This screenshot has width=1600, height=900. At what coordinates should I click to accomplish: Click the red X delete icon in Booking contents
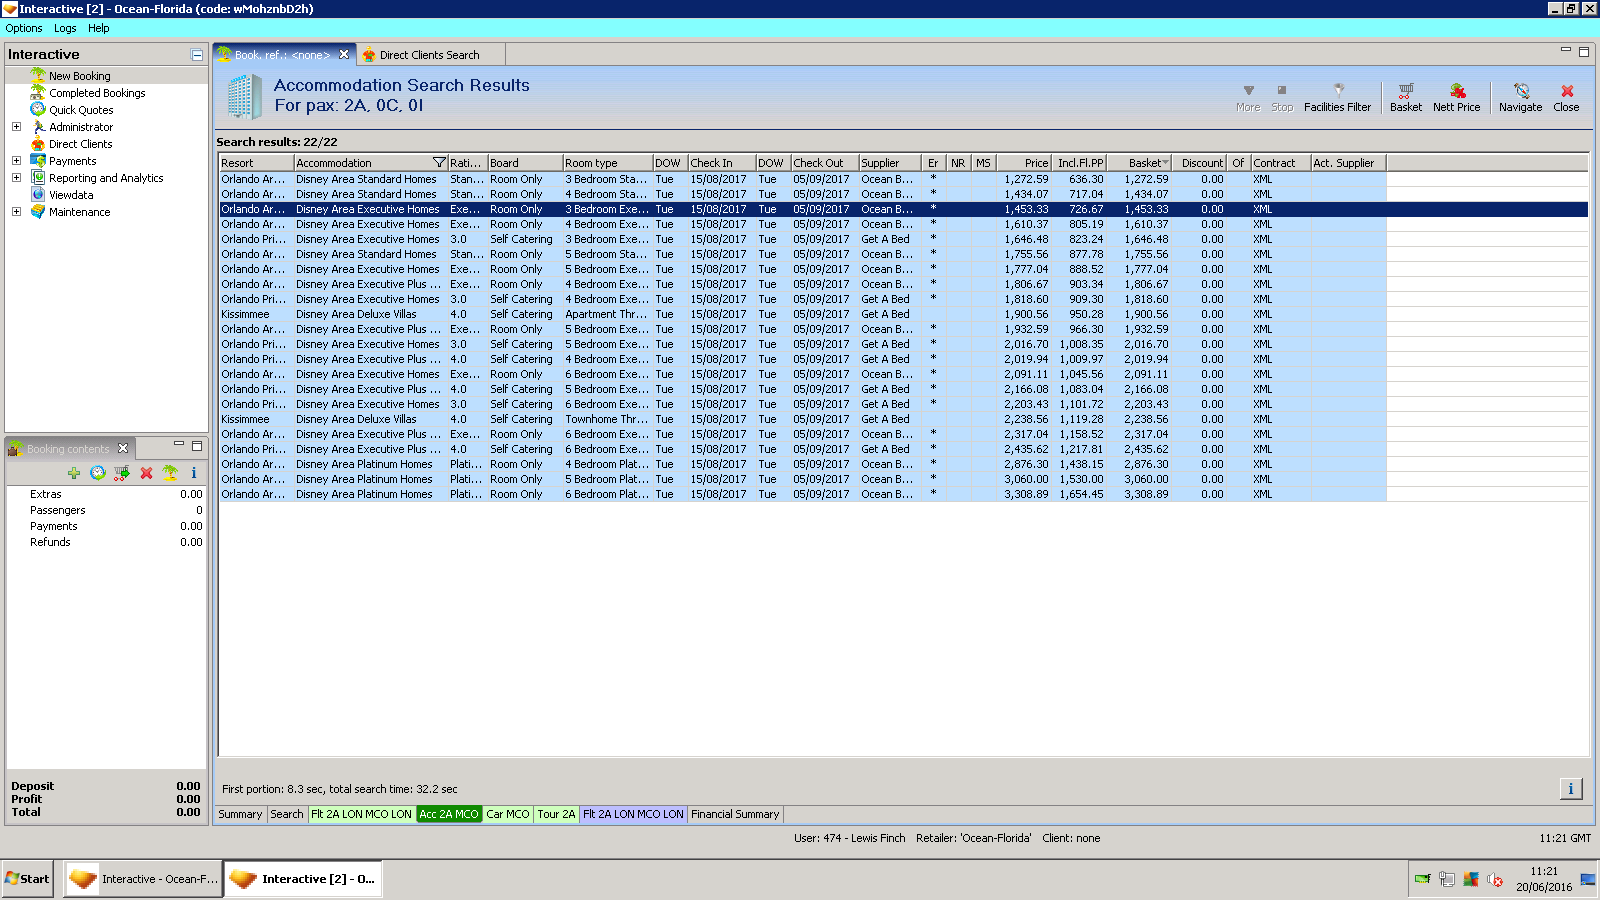coord(146,473)
